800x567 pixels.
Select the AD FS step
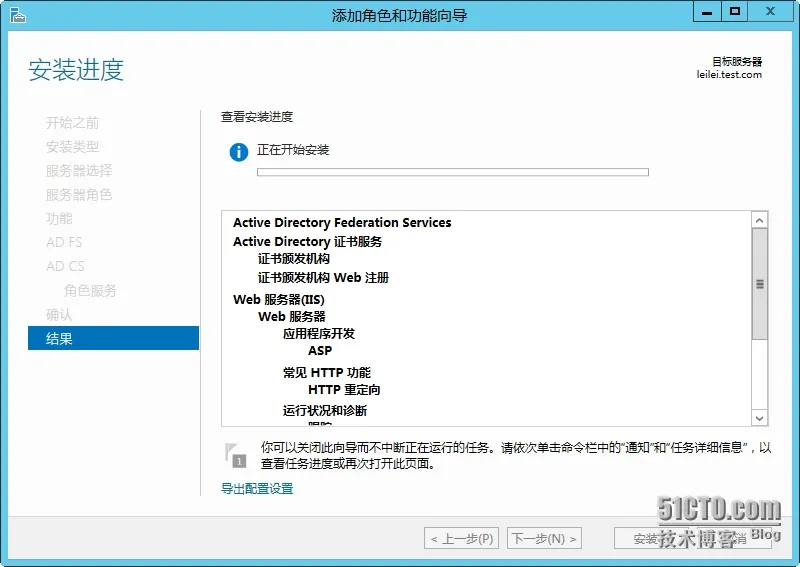(64, 242)
